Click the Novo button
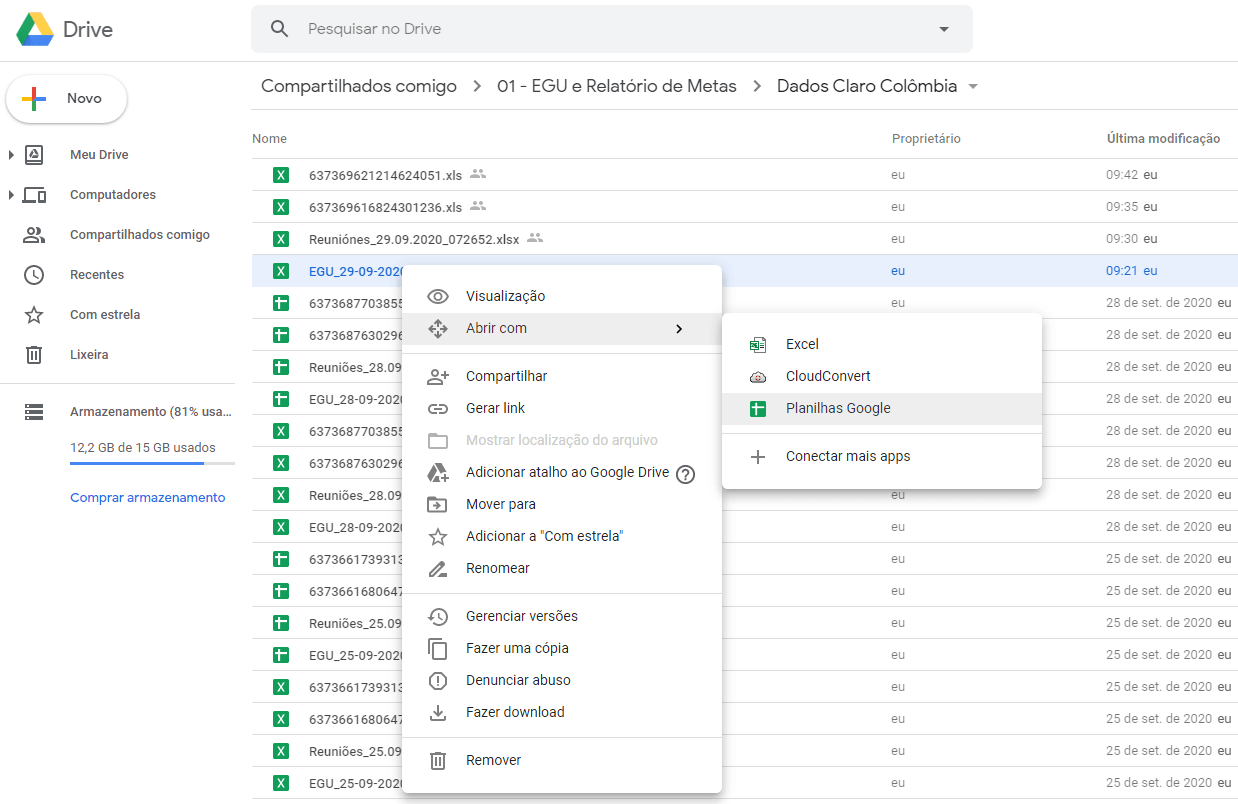This screenshot has height=804, width=1238. click(67, 99)
